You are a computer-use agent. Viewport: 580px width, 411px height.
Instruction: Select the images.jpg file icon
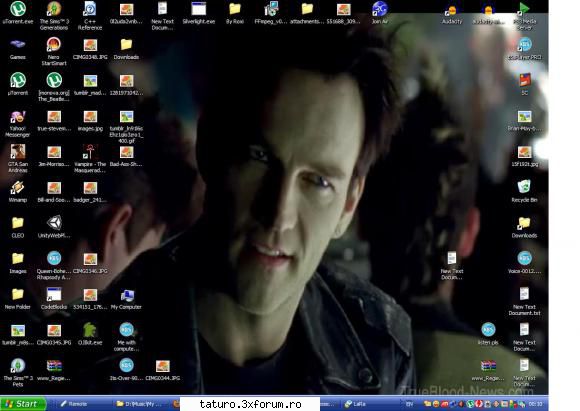[x=90, y=121]
